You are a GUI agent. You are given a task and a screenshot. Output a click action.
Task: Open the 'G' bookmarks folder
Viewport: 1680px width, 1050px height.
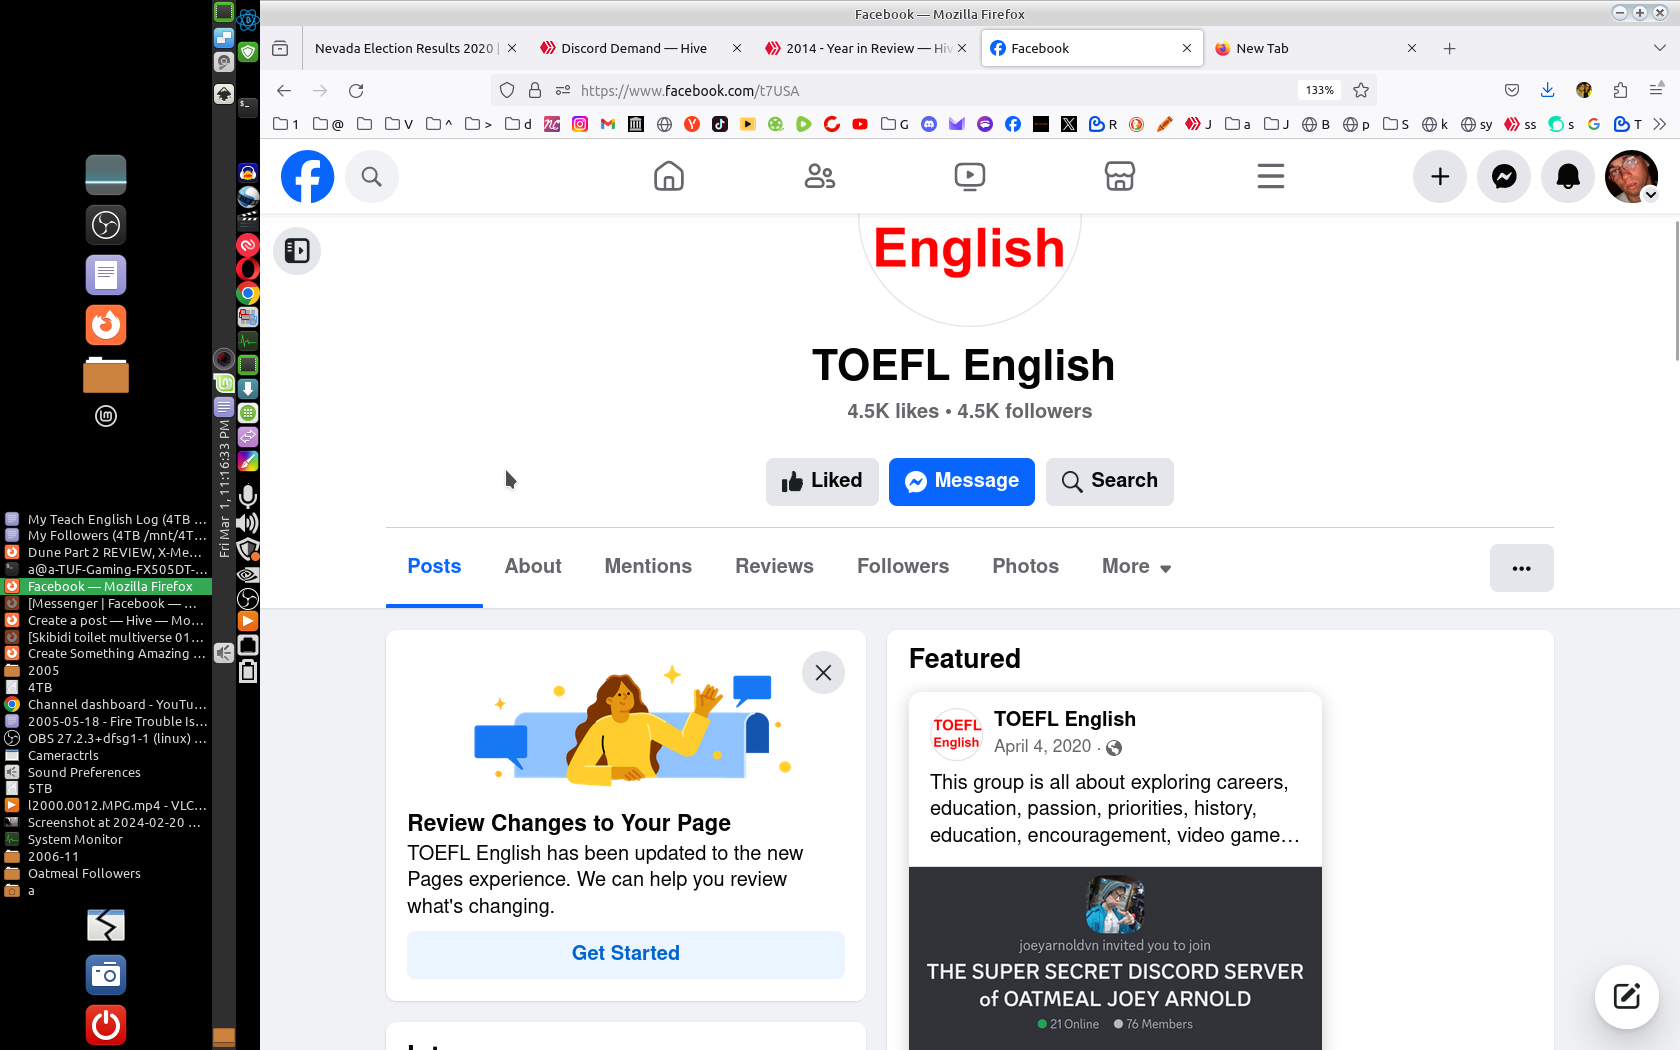coord(895,124)
